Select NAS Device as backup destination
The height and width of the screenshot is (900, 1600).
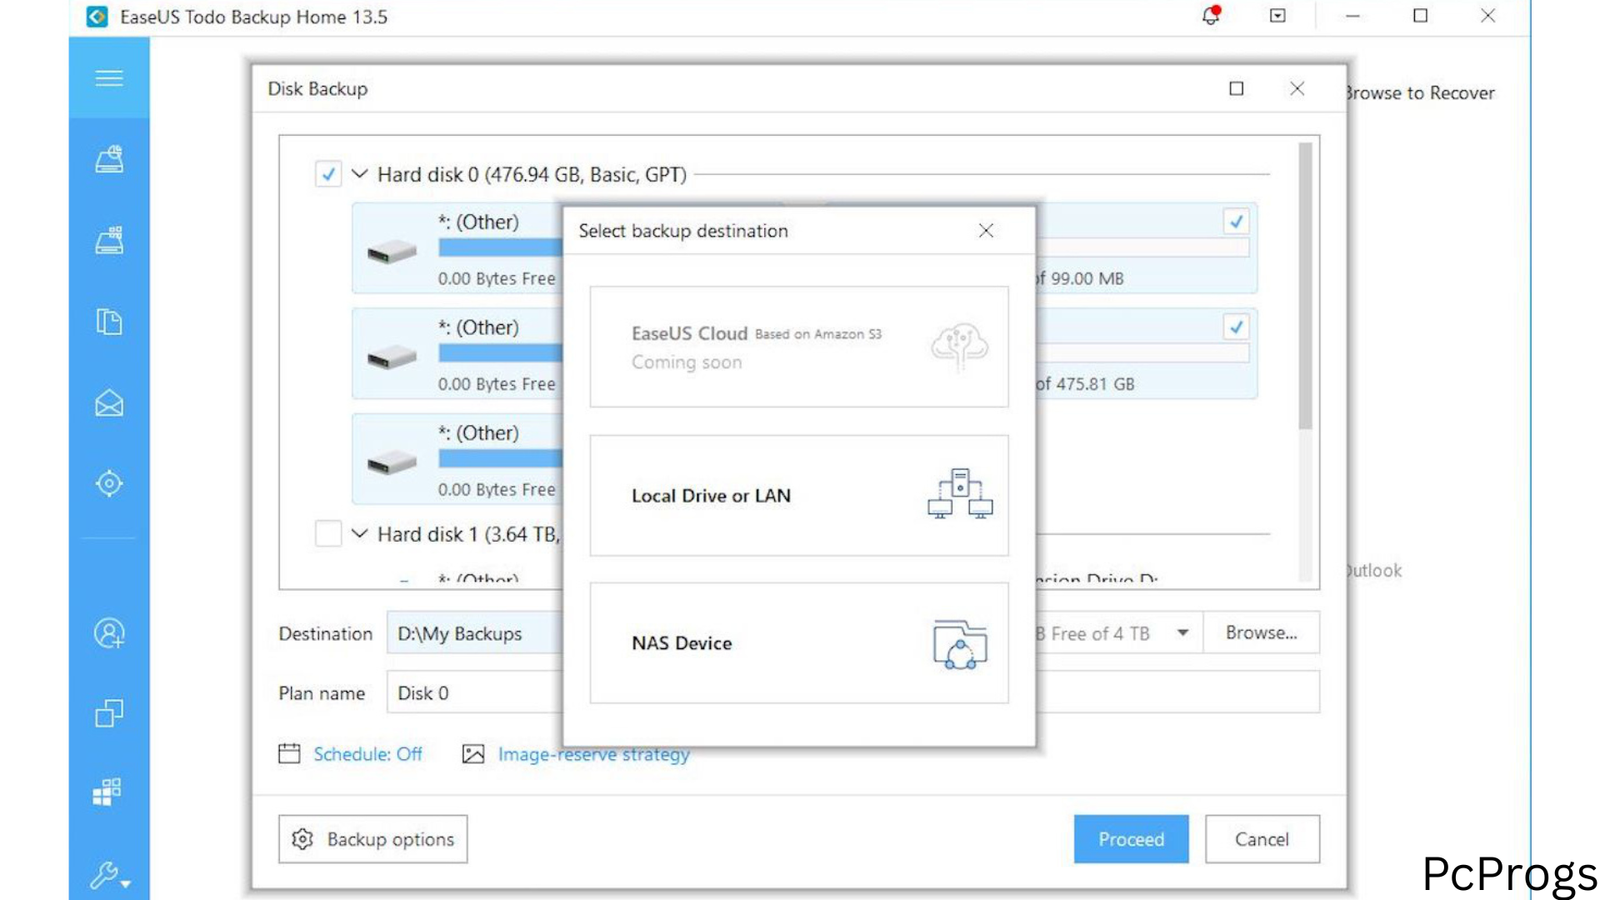click(799, 643)
